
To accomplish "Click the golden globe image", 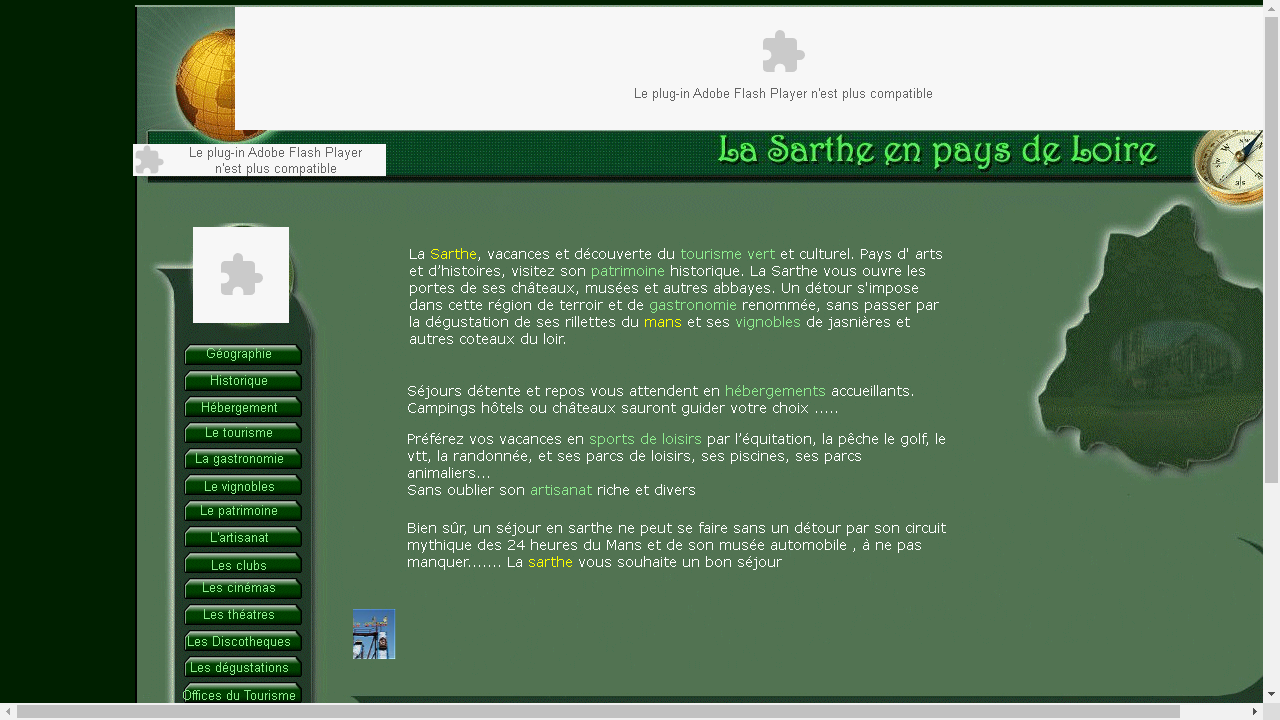I will [205, 80].
